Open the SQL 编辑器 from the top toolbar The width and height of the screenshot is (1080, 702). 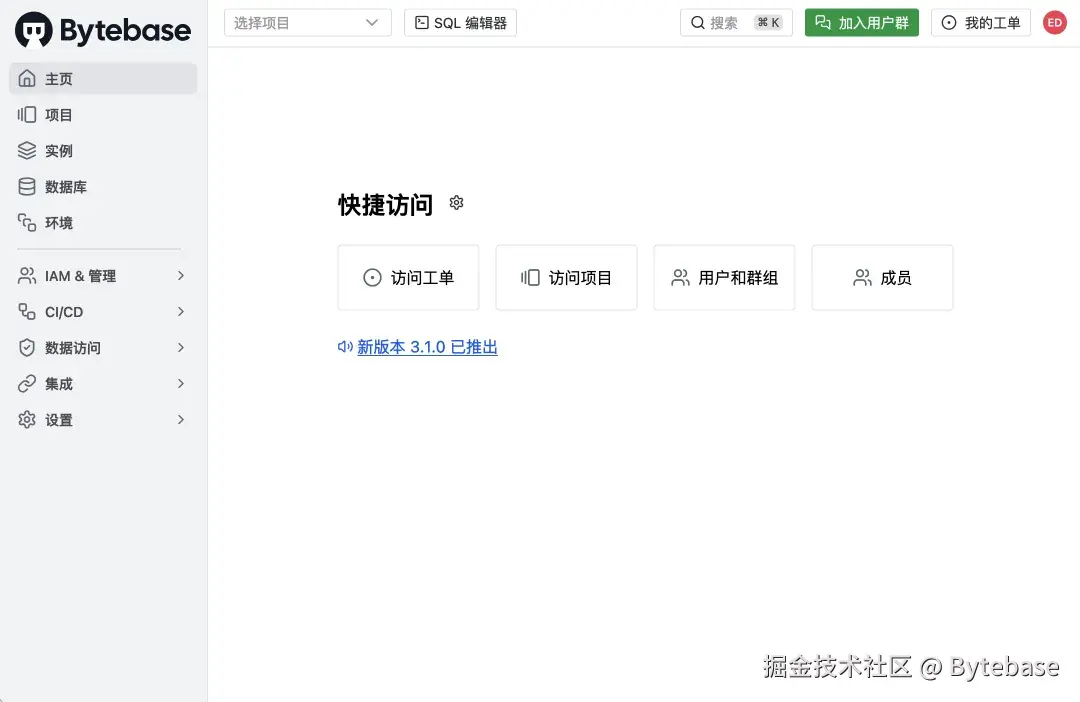pyautogui.click(x=460, y=22)
